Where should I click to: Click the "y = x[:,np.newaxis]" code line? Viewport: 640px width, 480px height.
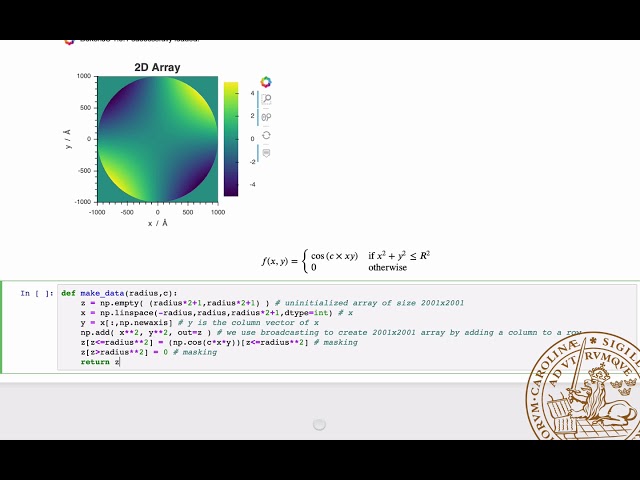[200, 323]
